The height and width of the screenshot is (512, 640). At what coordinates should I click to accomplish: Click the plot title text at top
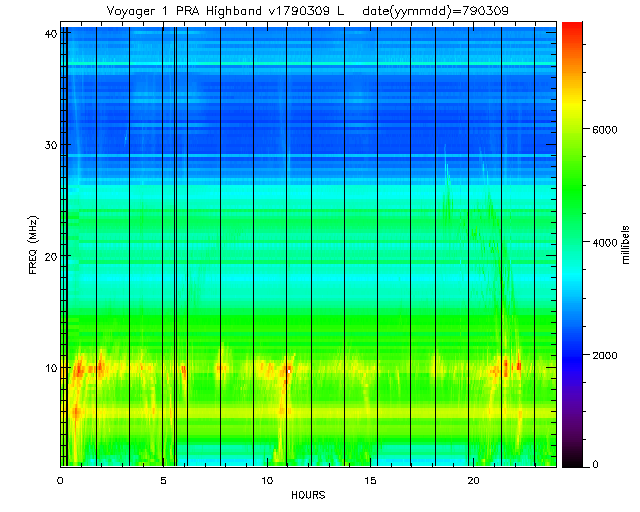pyautogui.click(x=308, y=11)
